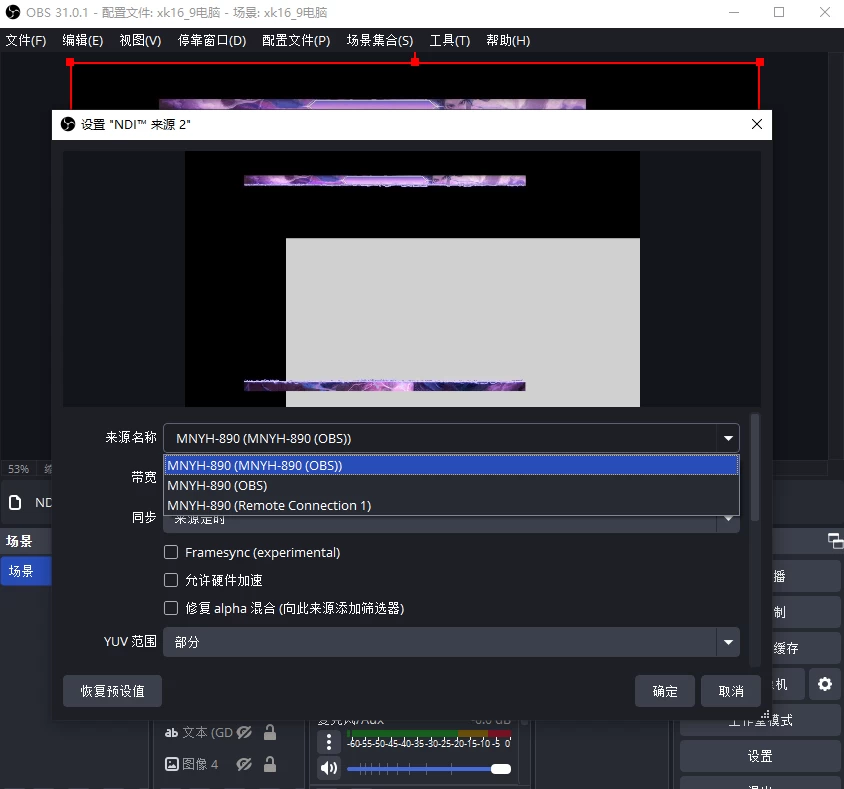Enable 修复 alpha 混合 checkbox

coord(171,608)
